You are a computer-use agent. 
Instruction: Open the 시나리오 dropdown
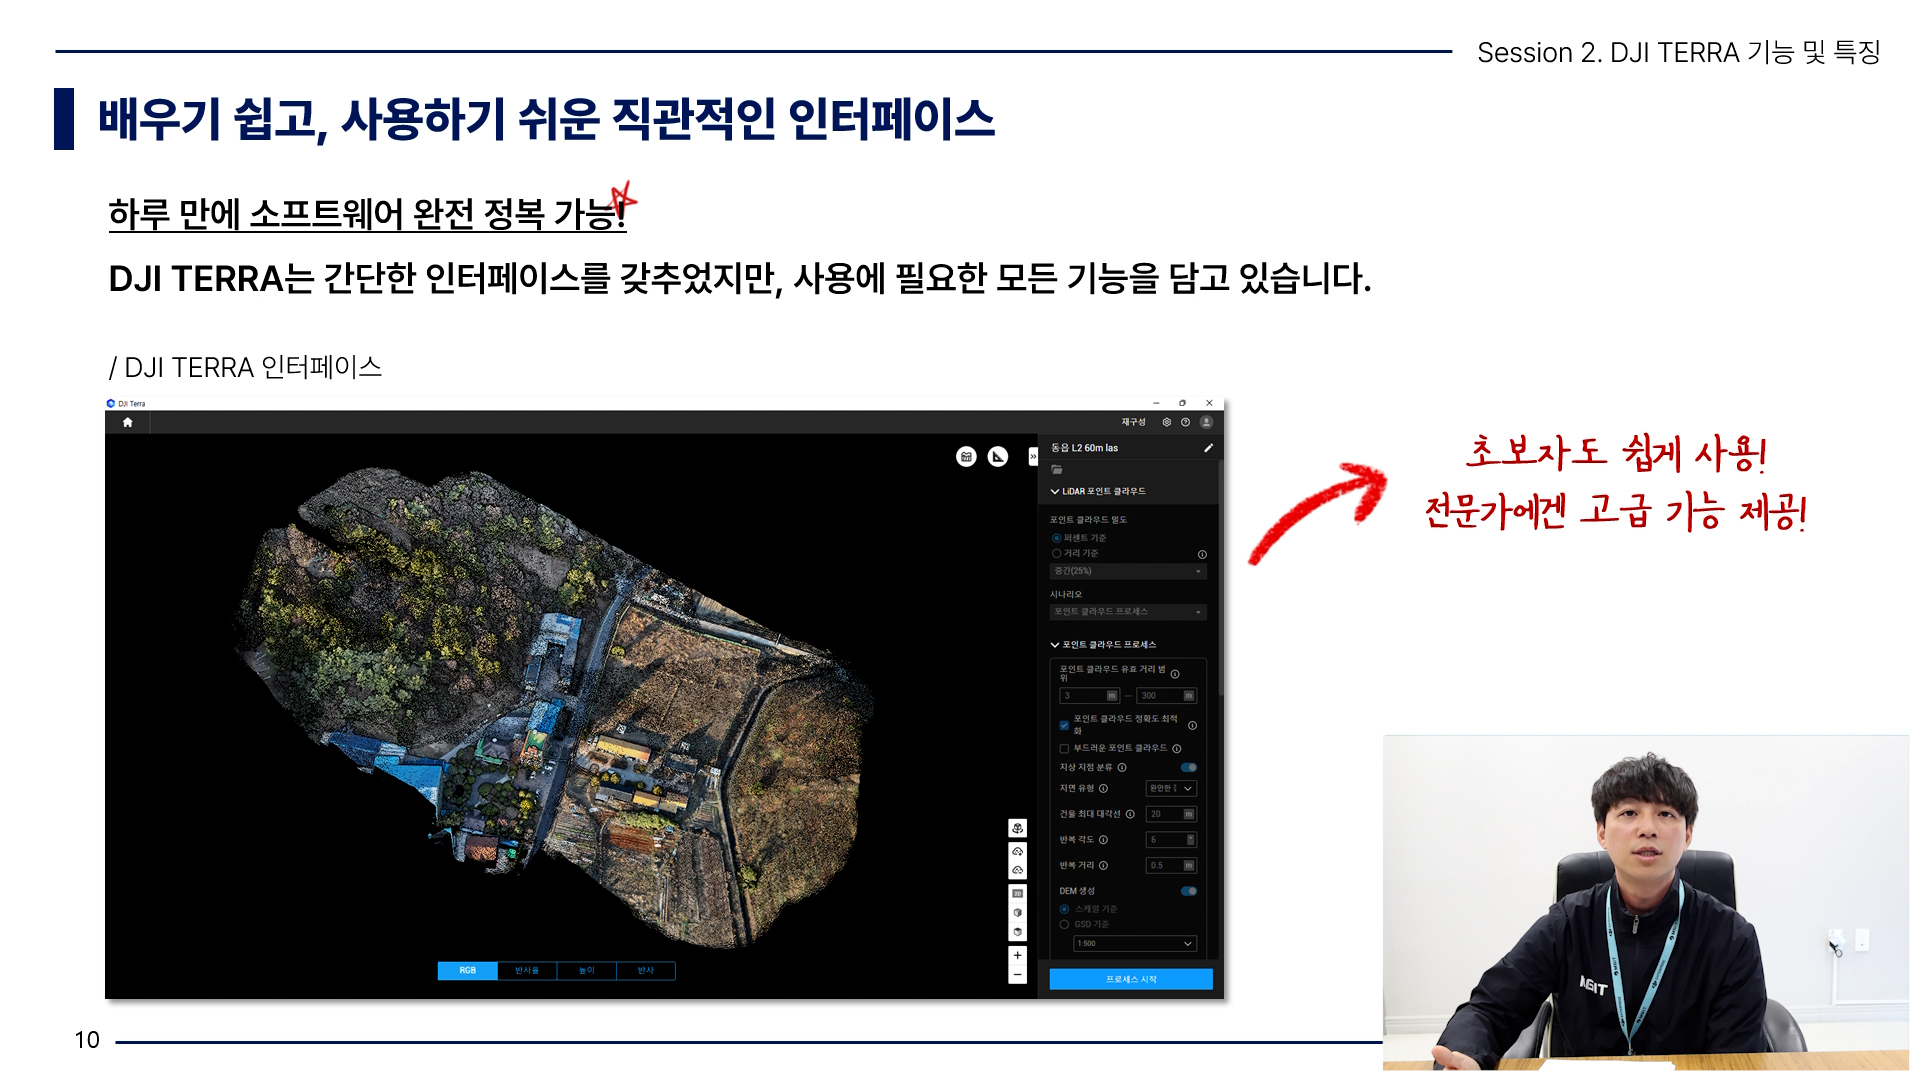coord(1128,612)
